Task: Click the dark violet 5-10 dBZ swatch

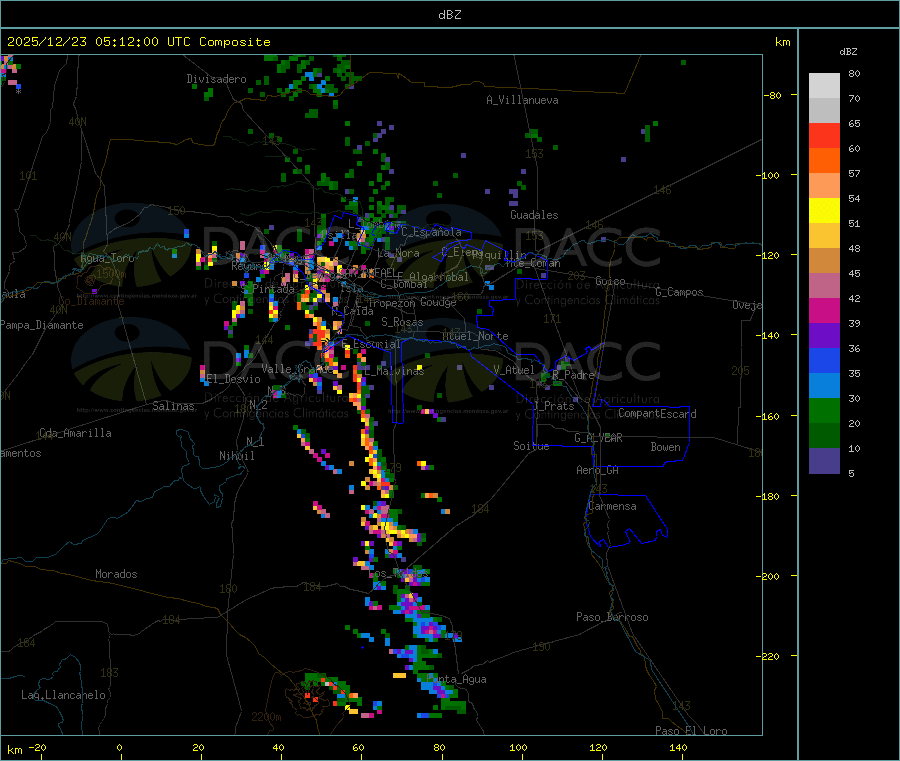Action: (824, 460)
